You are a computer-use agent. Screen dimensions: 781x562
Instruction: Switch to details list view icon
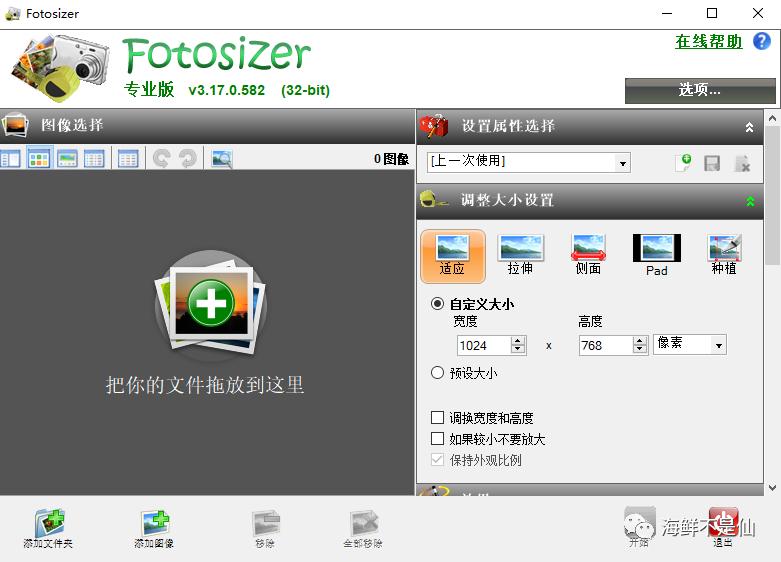(x=94, y=159)
